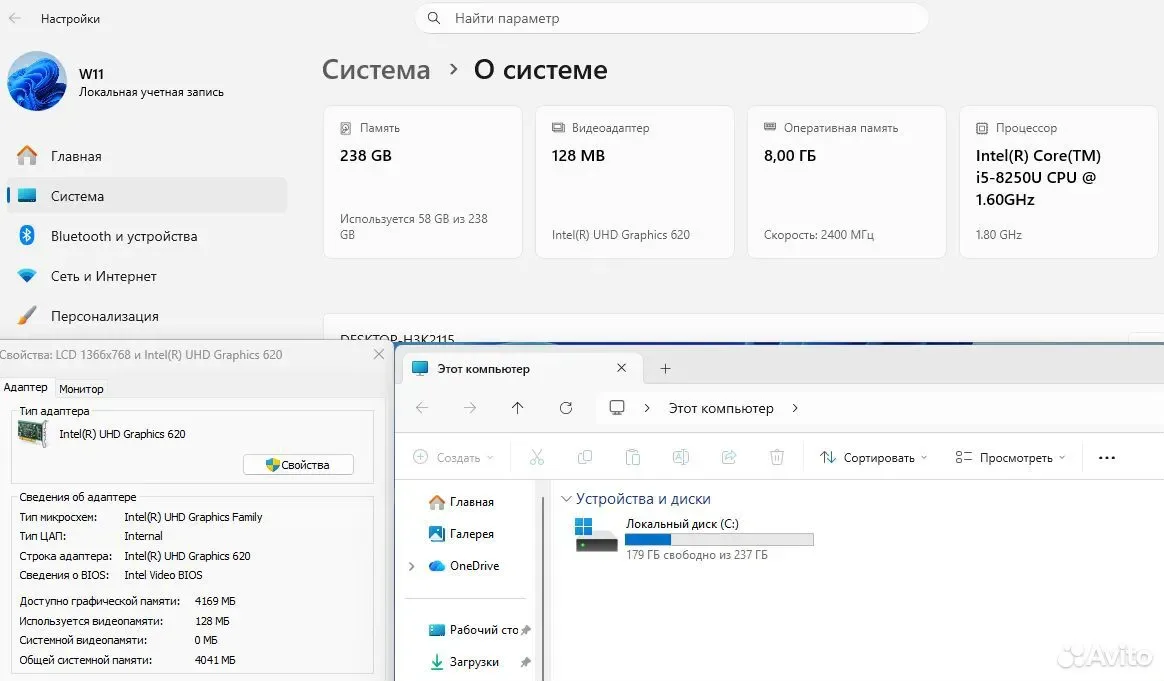Click the C: drive usage bar
1164x681 pixels.
click(719, 540)
